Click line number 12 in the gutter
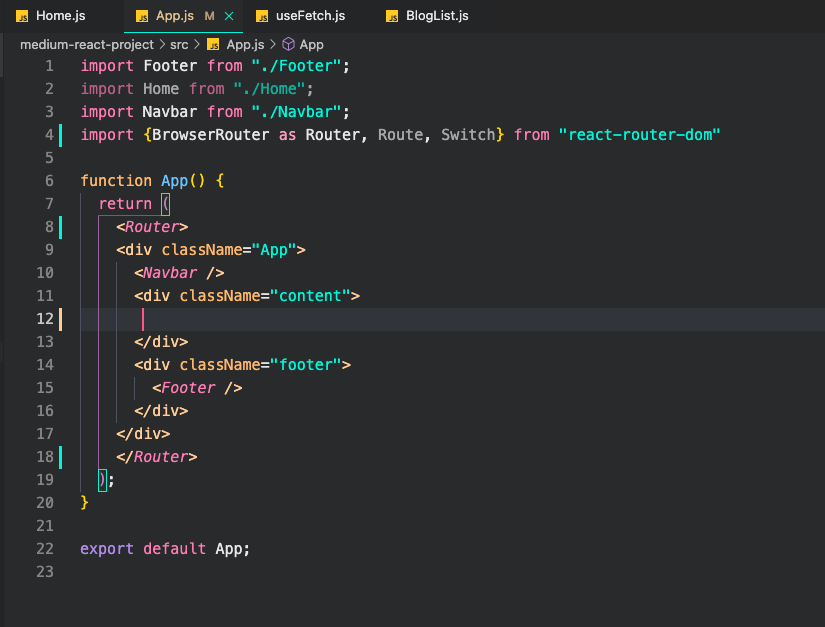Viewport: 825px width, 627px height. point(45,319)
